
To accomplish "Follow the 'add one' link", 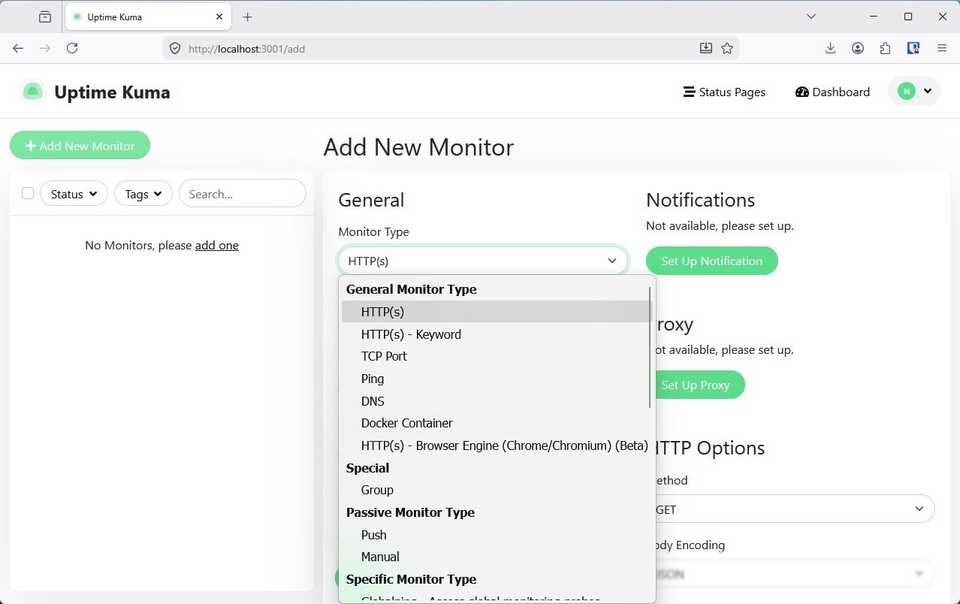I will (217, 245).
